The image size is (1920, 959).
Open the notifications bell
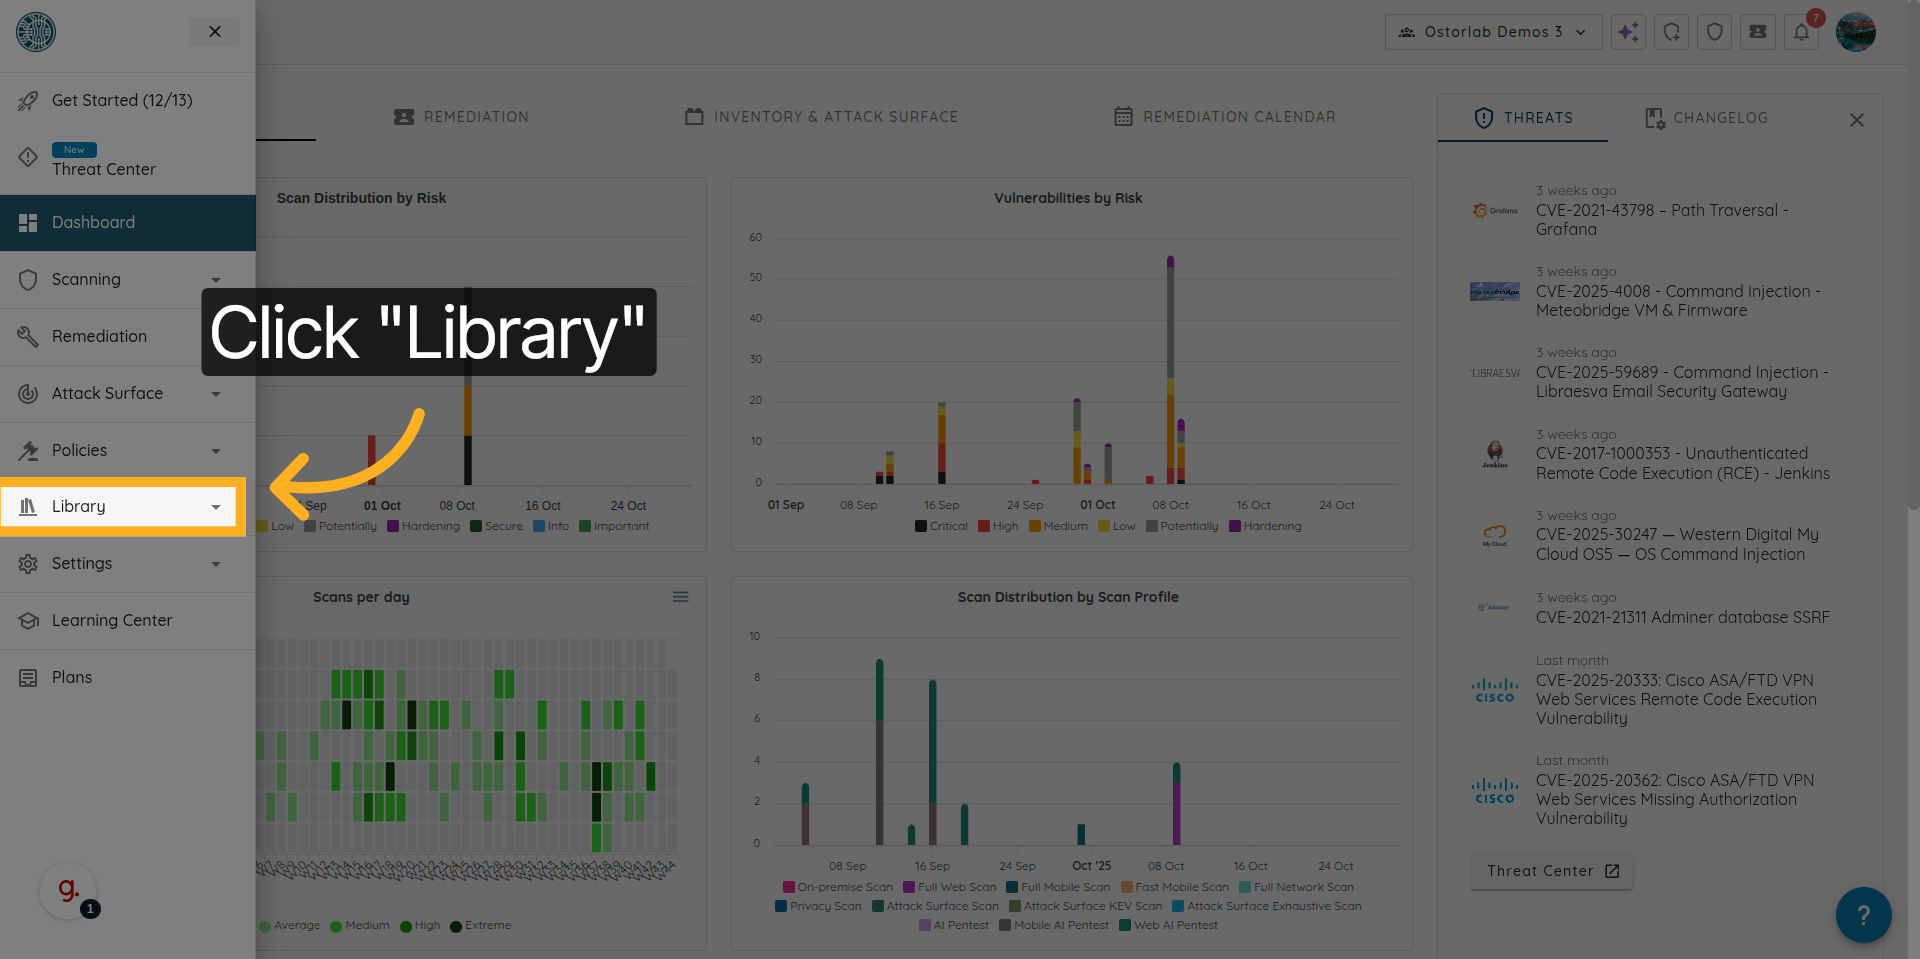click(1801, 32)
